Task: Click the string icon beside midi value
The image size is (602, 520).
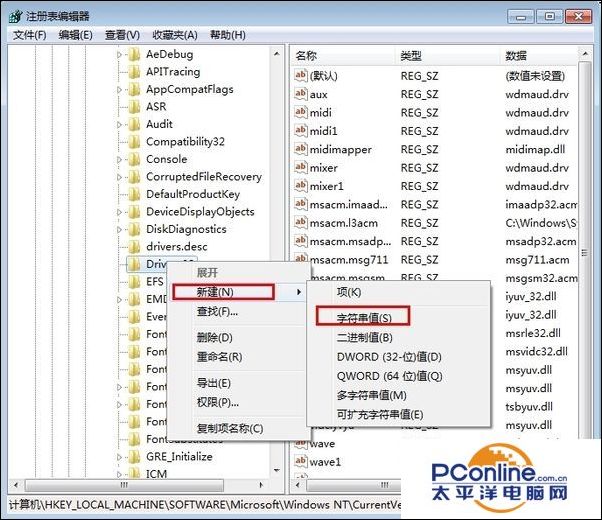Action: click(301, 112)
